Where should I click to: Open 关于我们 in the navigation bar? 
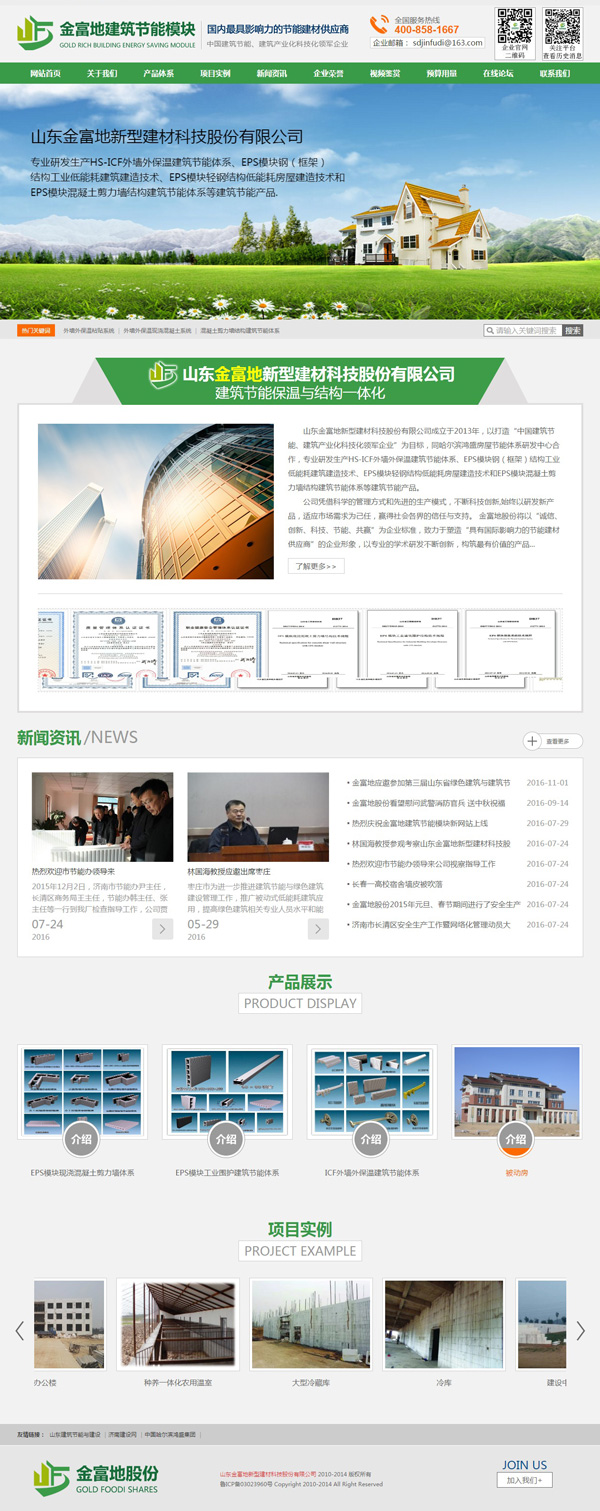pyautogui.click(x=102, y=73)
